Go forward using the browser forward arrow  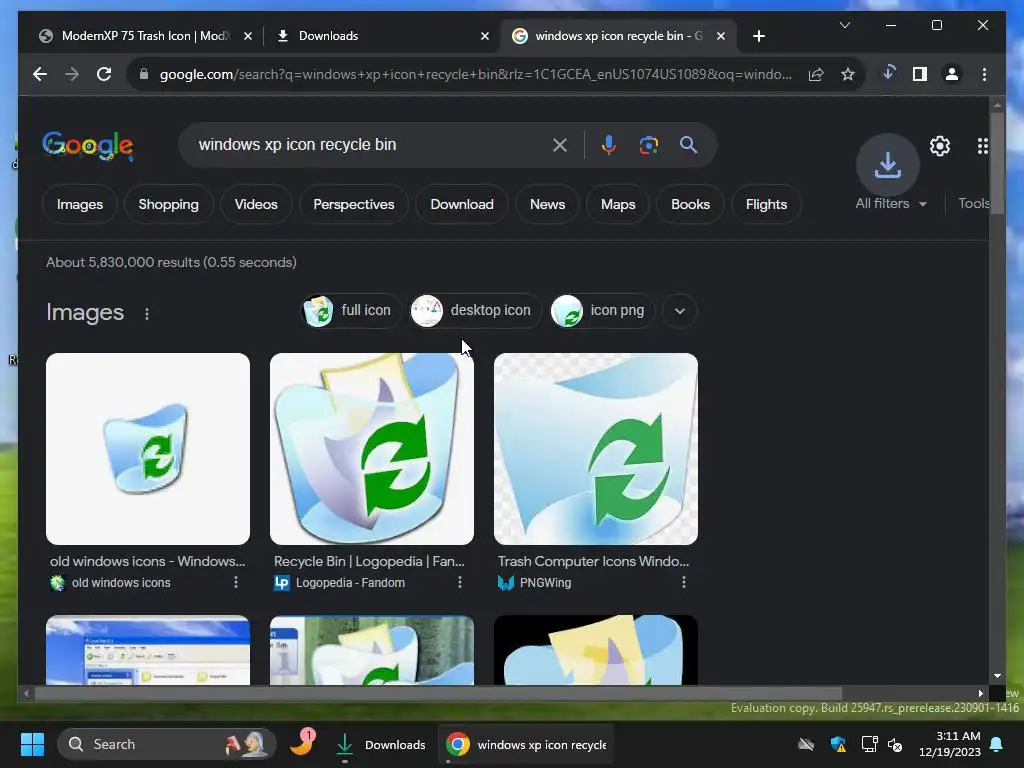72,74
